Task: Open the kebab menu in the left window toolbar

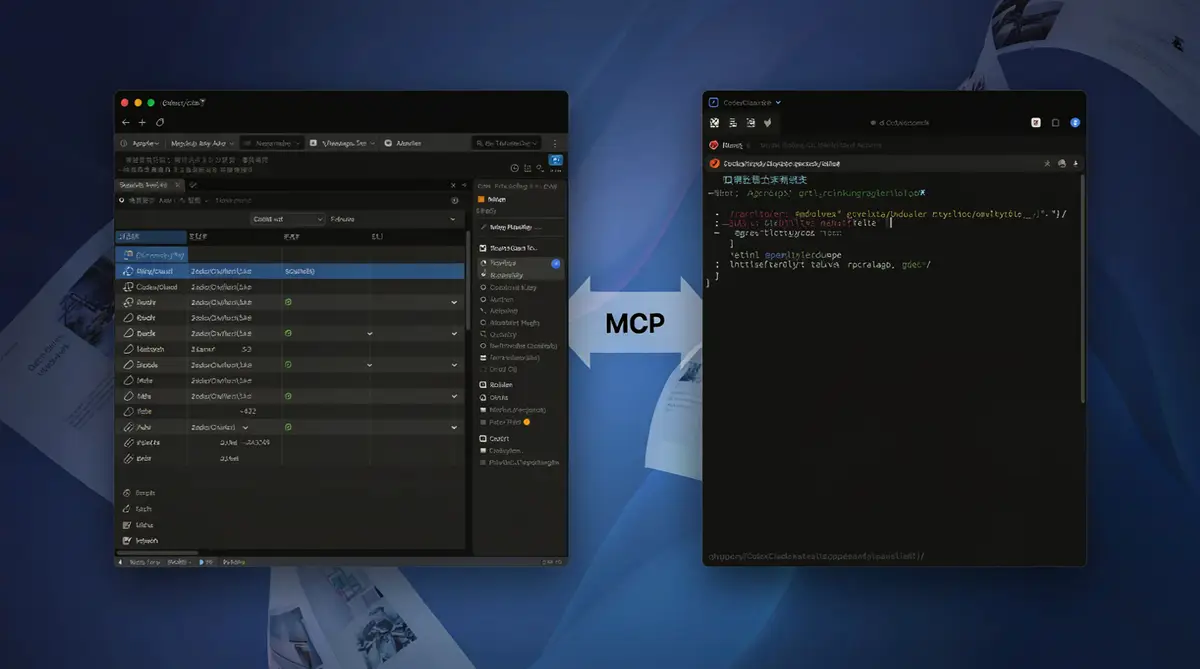Action: click(556, 143)
